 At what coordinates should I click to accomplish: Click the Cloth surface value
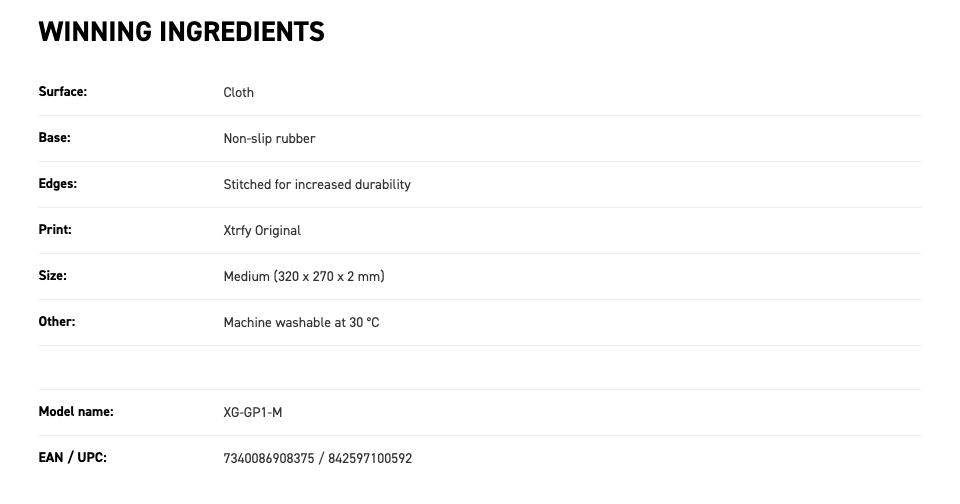[238, 92]
